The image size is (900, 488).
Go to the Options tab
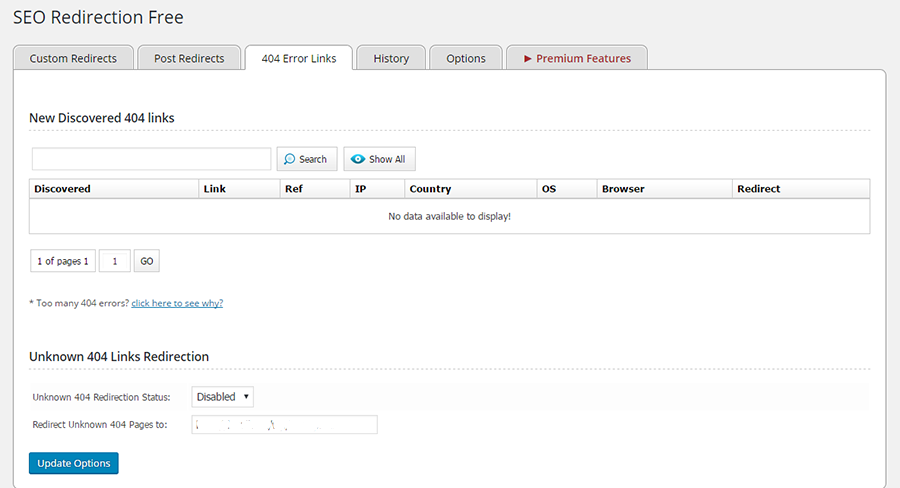coord(465,58)
